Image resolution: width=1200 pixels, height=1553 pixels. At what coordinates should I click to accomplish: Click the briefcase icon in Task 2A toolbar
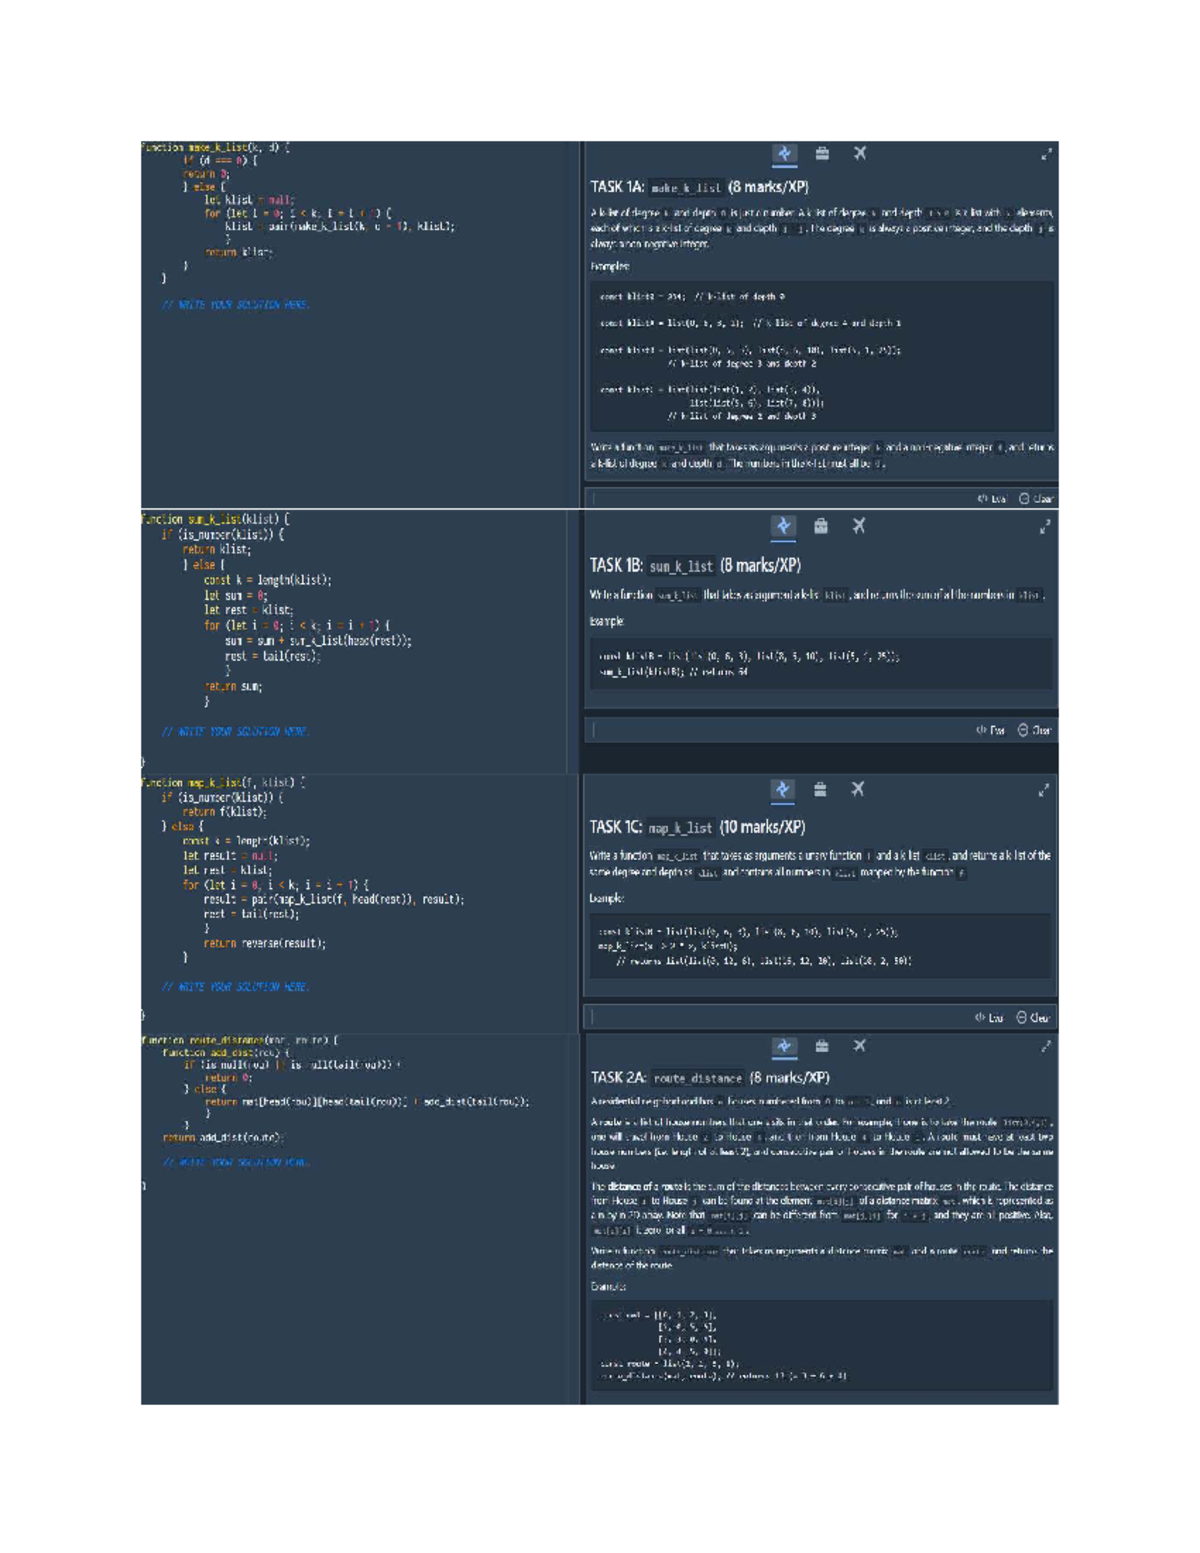point(821,1047)
